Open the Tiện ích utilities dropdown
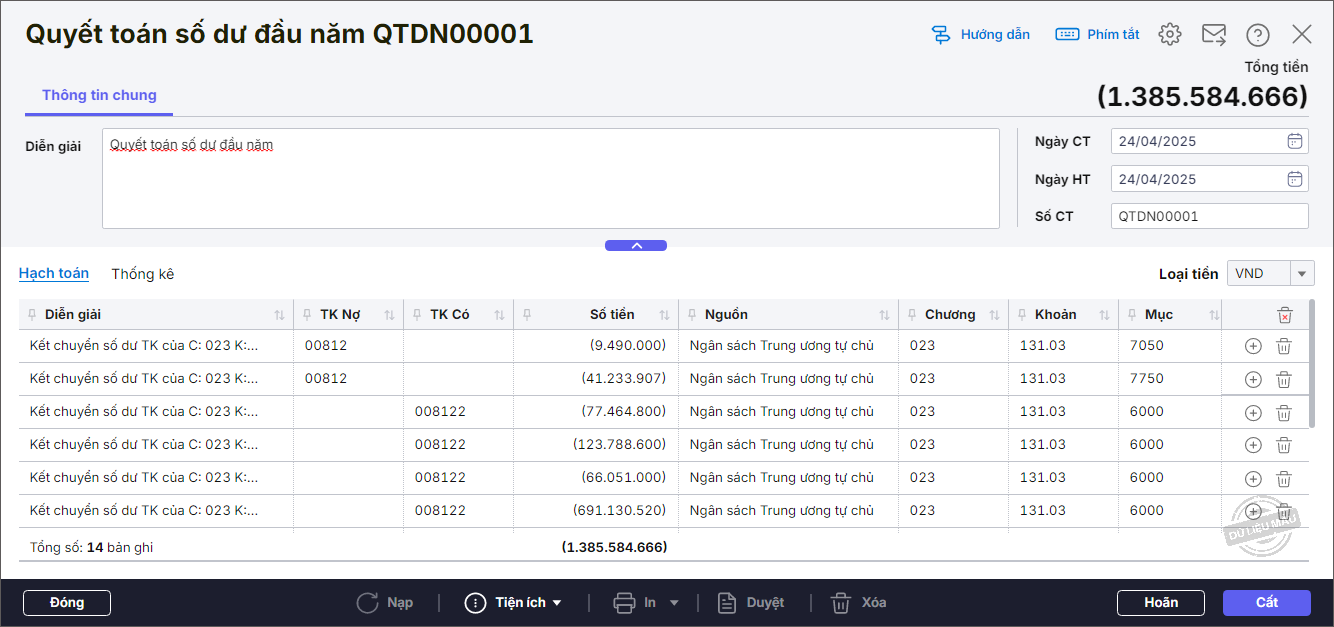Viewport: 1334px width, 627px height. click(514, 603)
